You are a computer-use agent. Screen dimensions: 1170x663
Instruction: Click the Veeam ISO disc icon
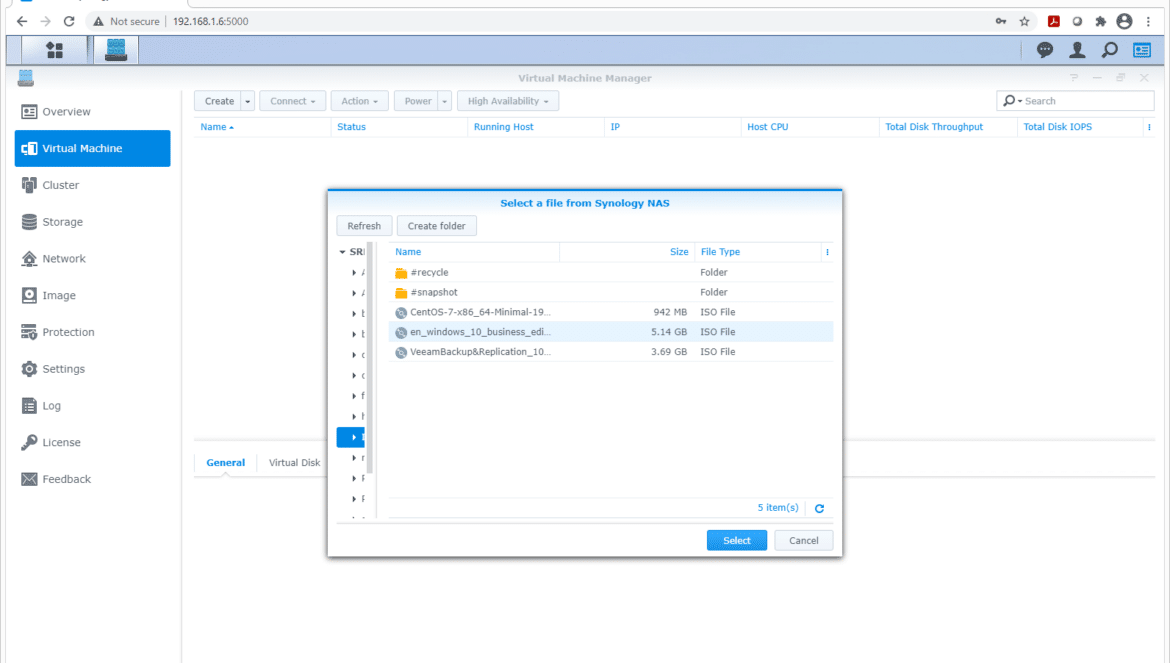click(x=401, y=352)
